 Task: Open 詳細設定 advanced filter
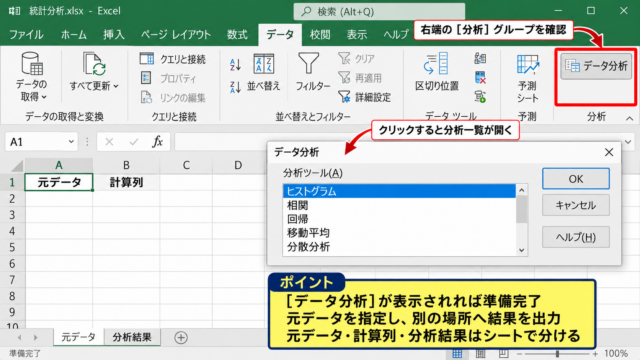pos(364,97)
